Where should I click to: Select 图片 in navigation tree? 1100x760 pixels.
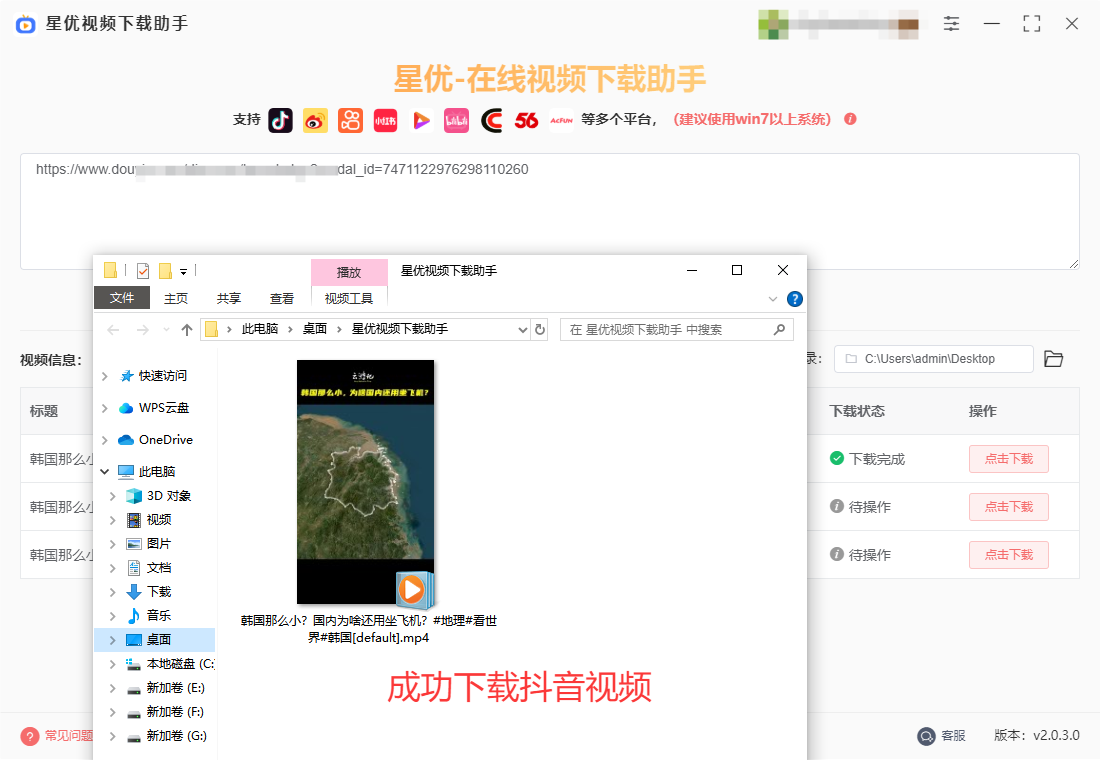point(159,544)
